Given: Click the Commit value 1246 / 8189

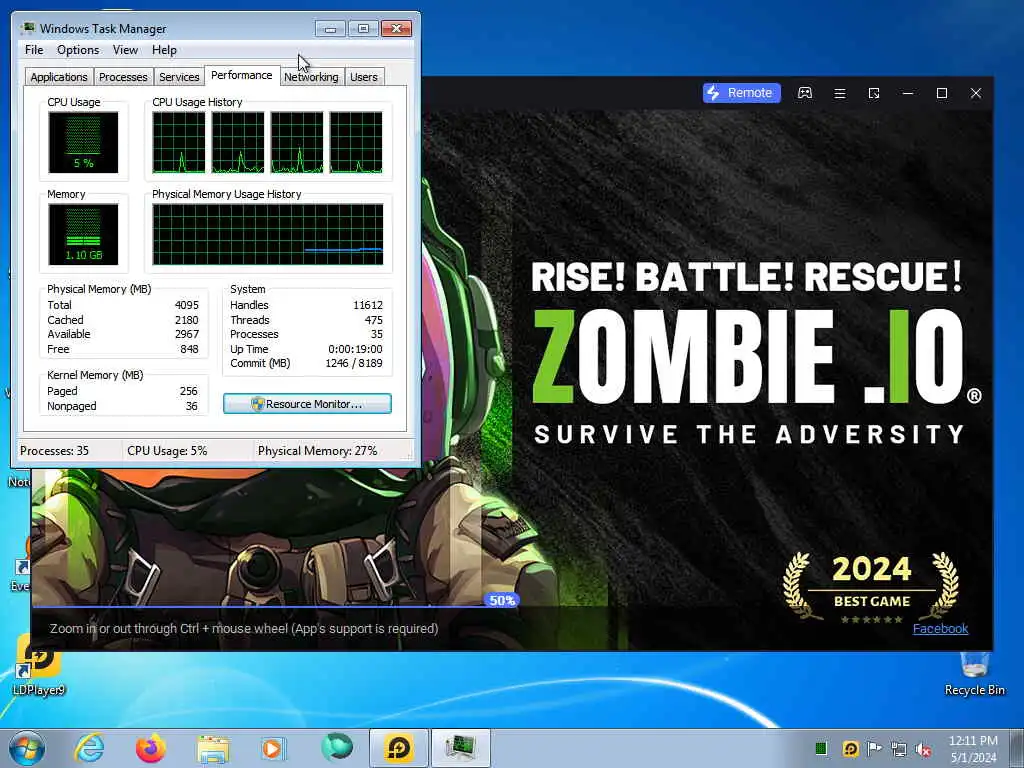Looking at the screenshot, I should pyautogui.click(x=354, y=364).
